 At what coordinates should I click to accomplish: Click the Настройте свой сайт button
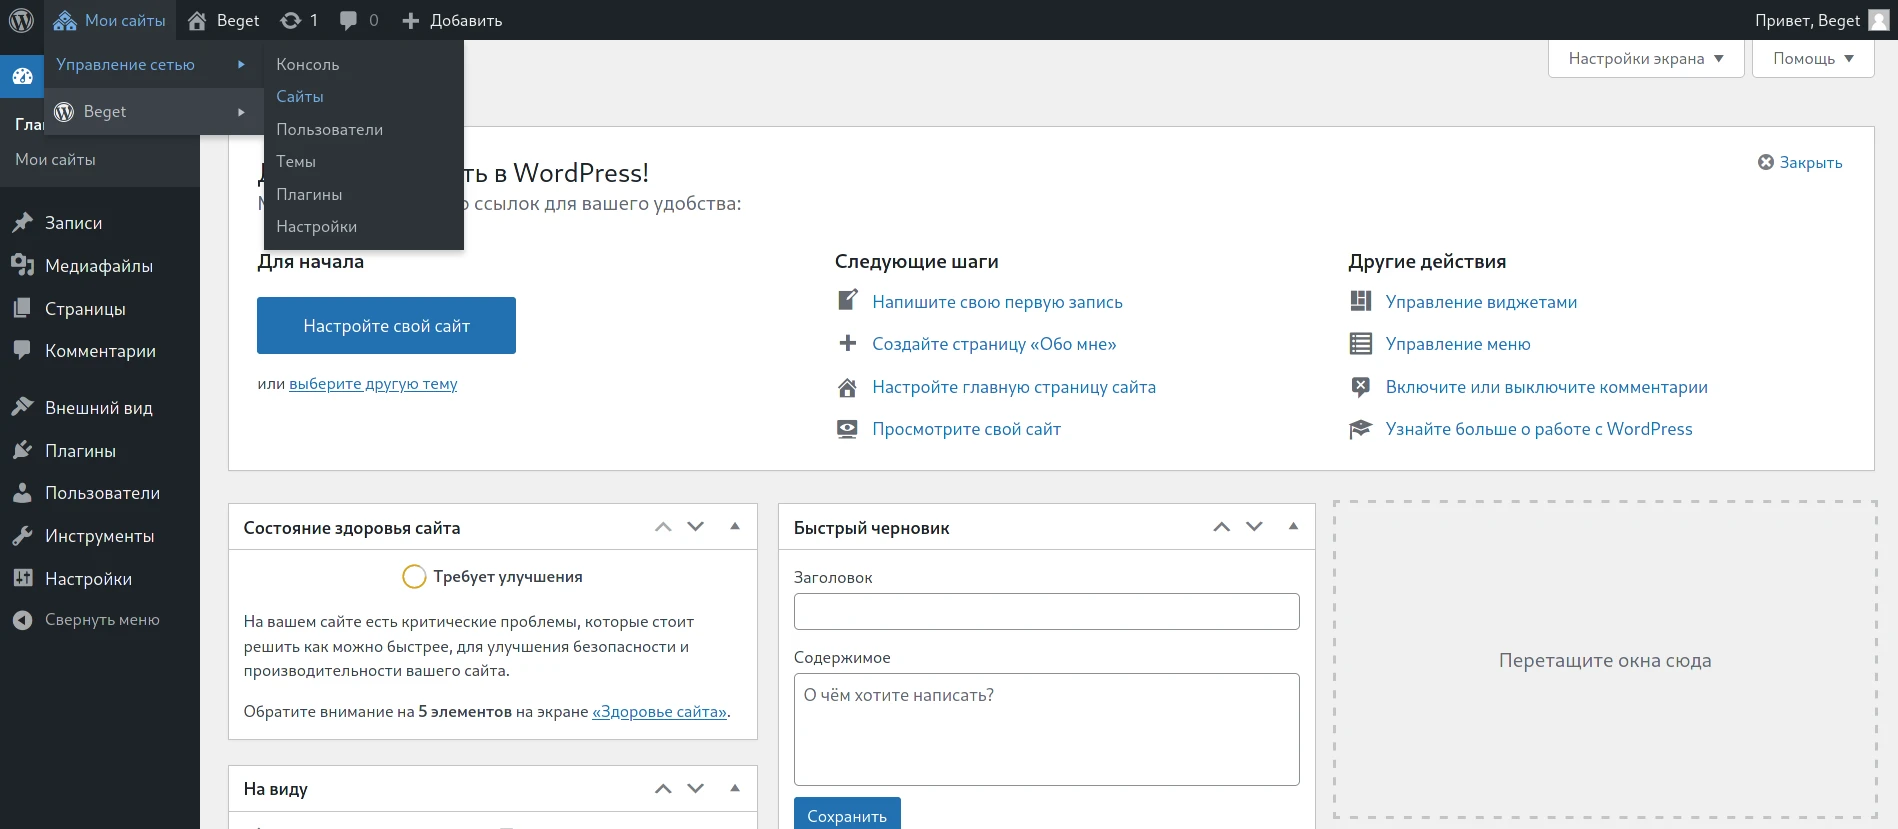click(386, 326)
